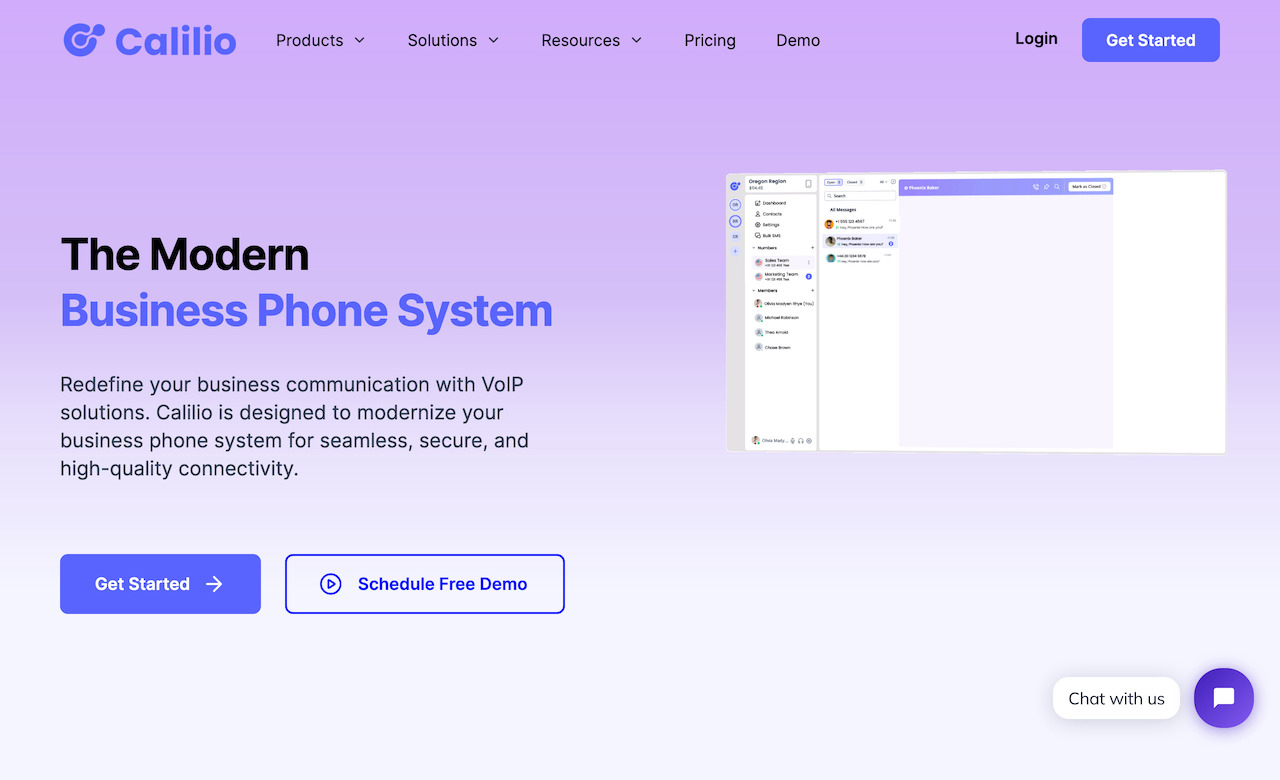1280x780 pixels.
Task: Click the headphones icon in the bottom user bar
Action: click(x=801, y=440)
